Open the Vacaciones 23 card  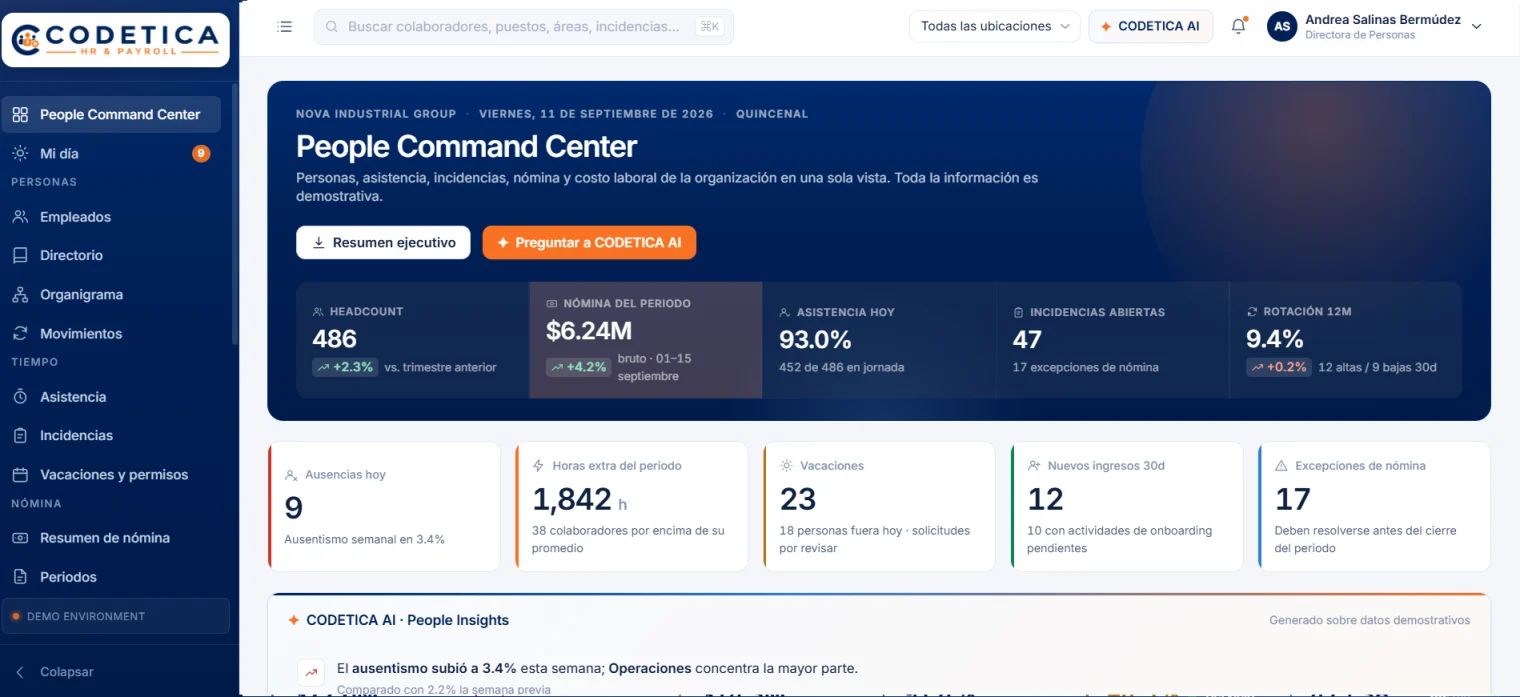(x=879, y=507)
